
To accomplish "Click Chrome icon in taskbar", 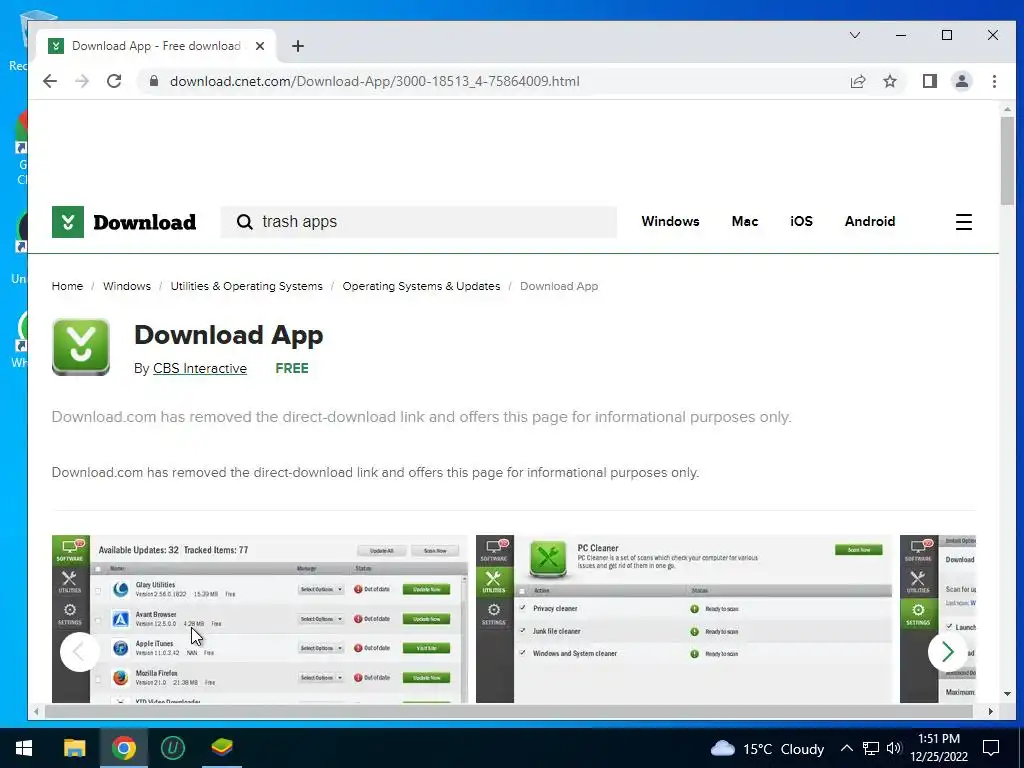I will [123, 748].
